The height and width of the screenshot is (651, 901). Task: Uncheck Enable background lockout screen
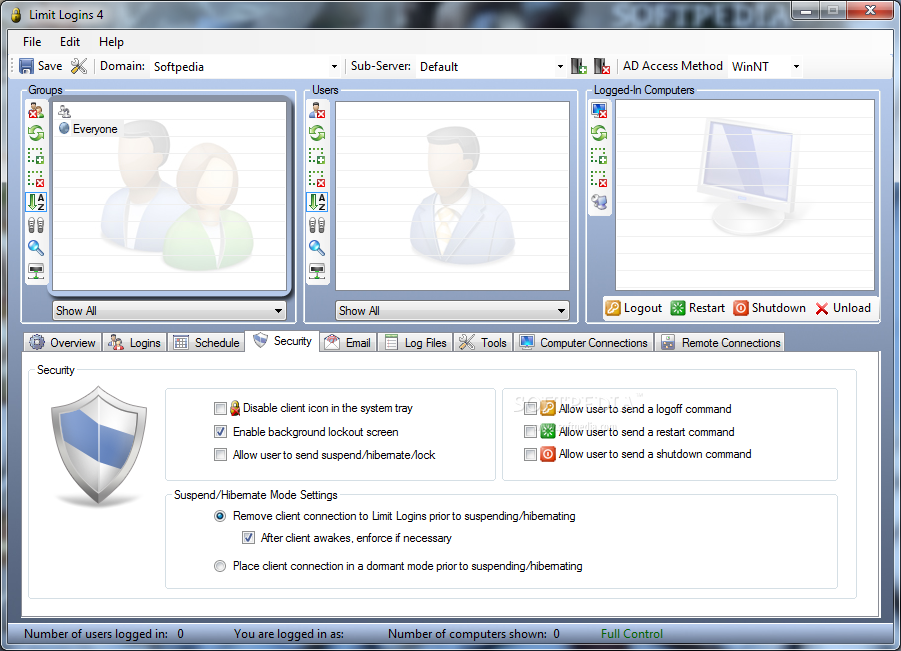[220, 432]
